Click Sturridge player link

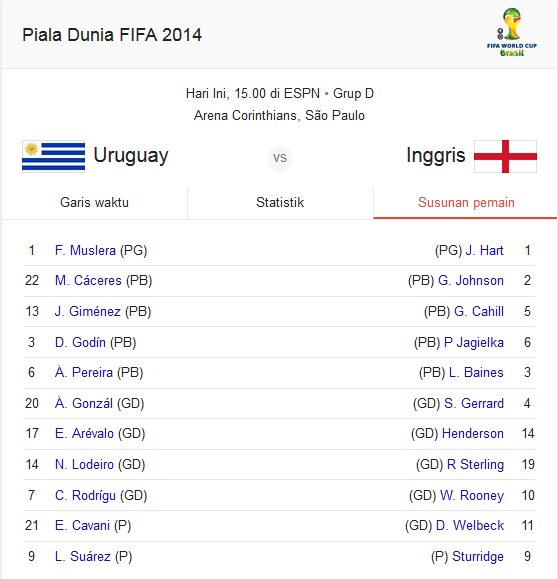(x=478, y=556)
